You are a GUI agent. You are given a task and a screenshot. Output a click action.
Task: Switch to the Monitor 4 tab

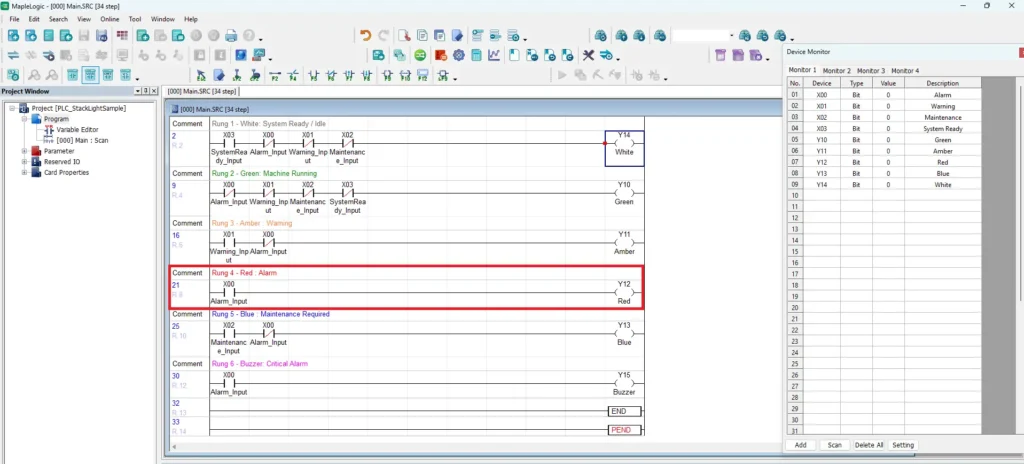pyautogui.click(x=905, y=70)
